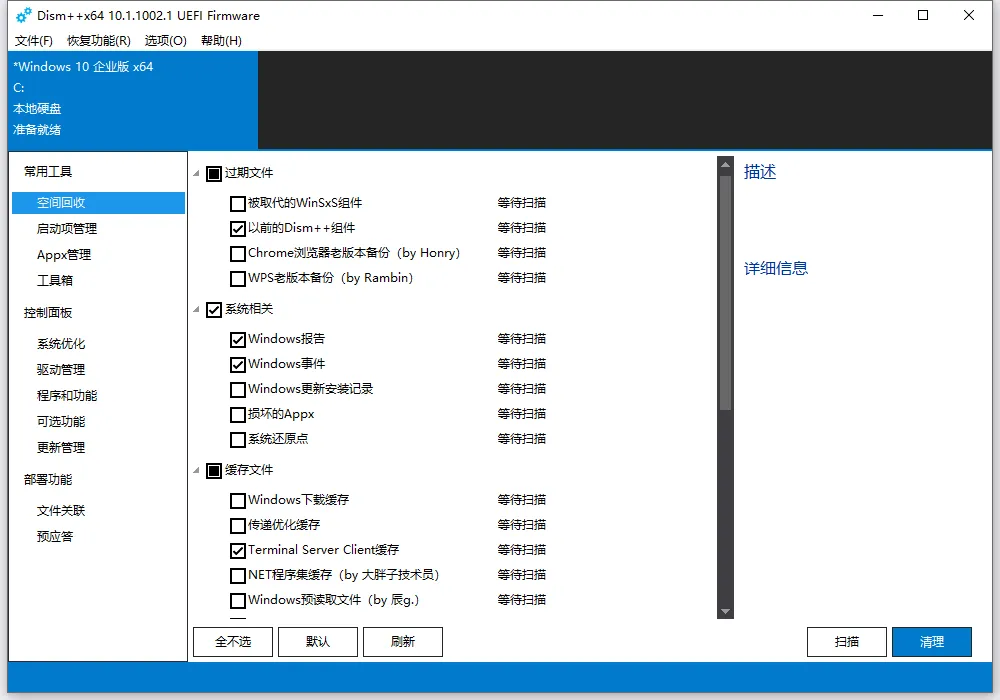Click the cleanup list scrollbar thumb

click(x=725, y=293)
